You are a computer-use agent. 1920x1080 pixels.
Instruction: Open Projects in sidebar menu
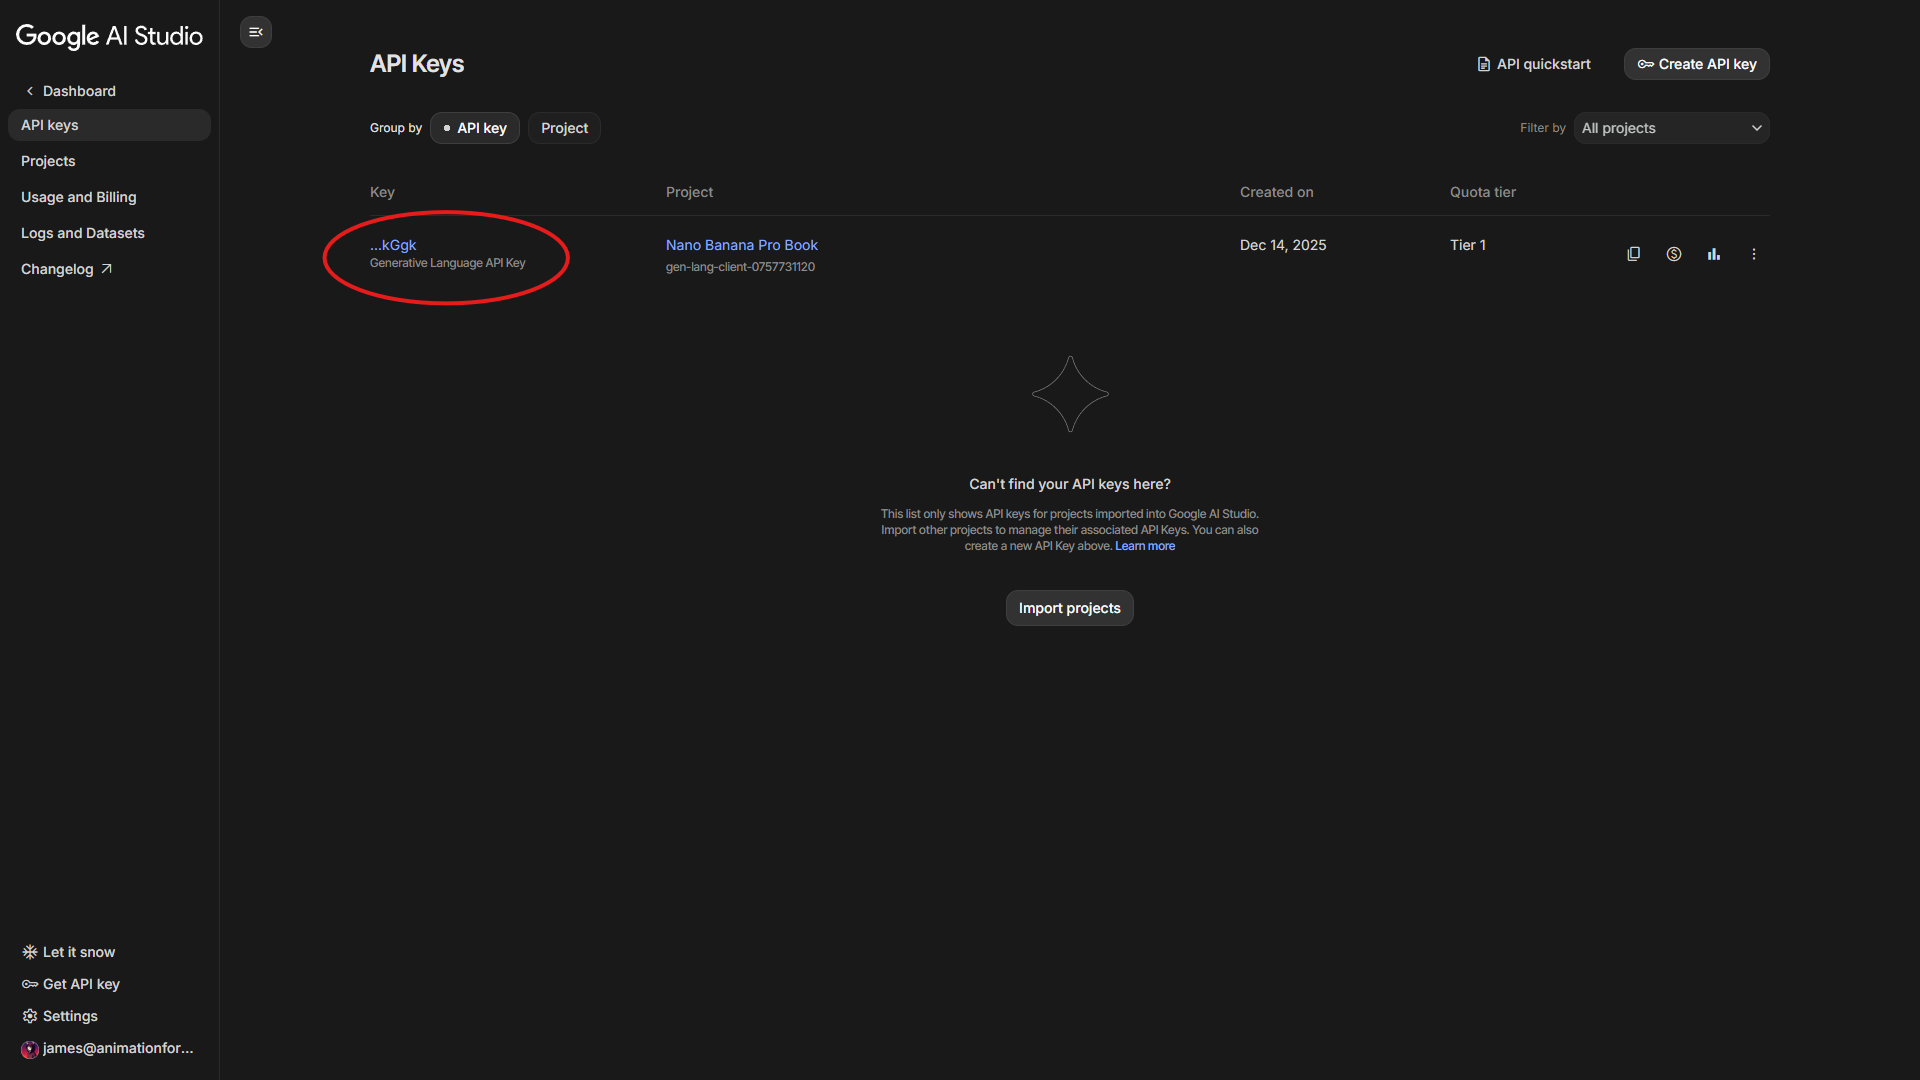[x=48, y=161]
